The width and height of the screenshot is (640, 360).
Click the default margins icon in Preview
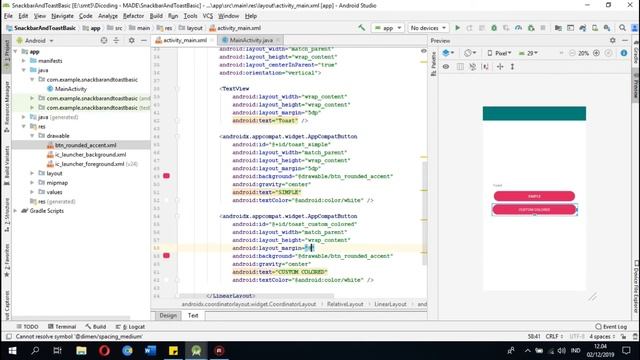coord(485,67)
